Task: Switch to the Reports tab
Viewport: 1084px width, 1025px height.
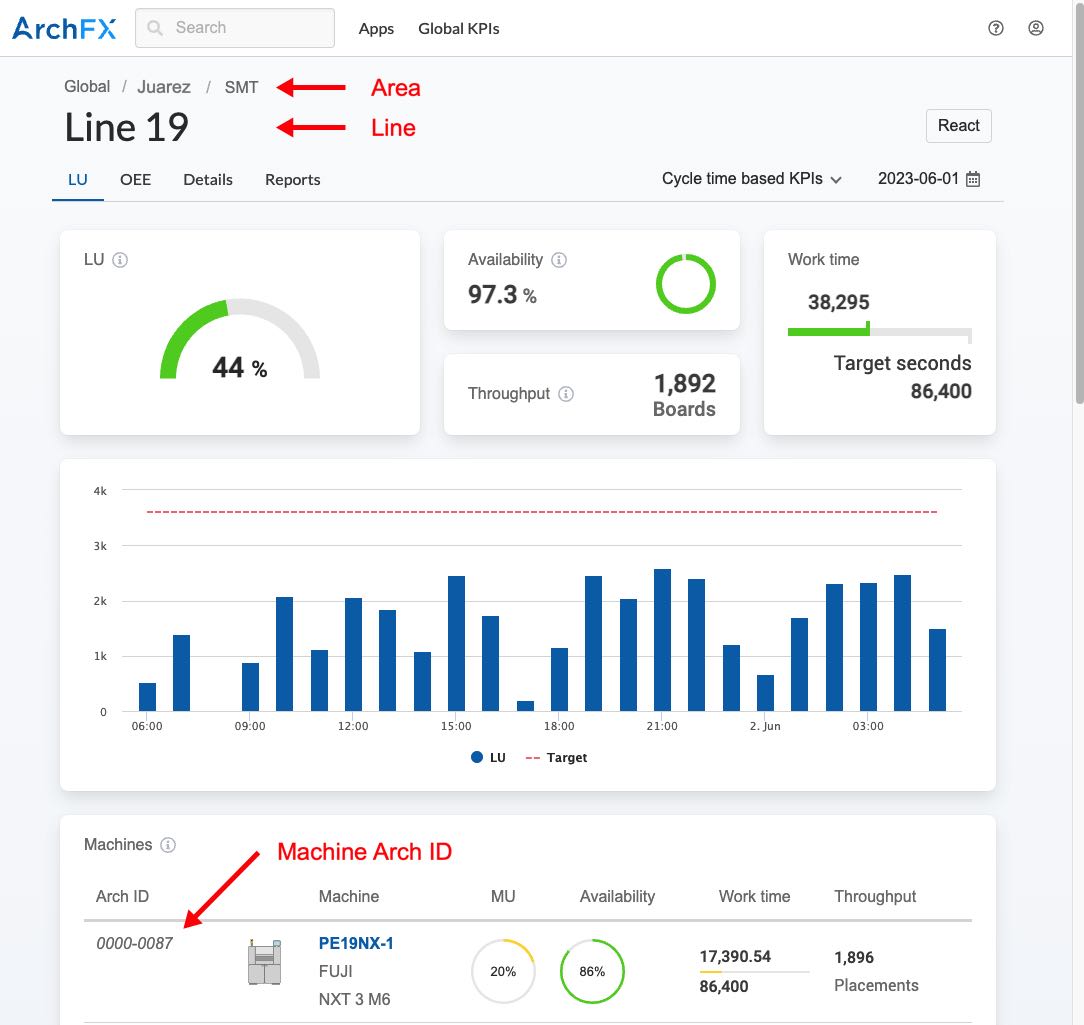Action: coord(292,180)
